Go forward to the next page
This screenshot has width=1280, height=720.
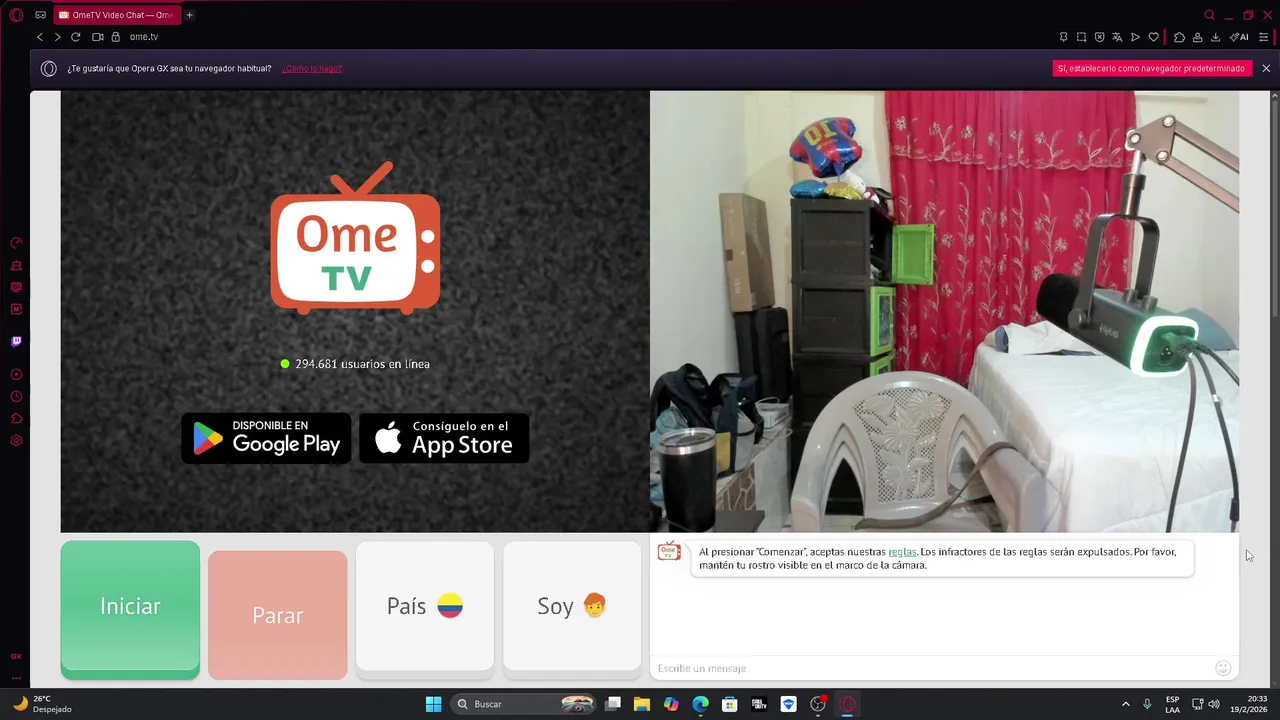pos(57,37)
